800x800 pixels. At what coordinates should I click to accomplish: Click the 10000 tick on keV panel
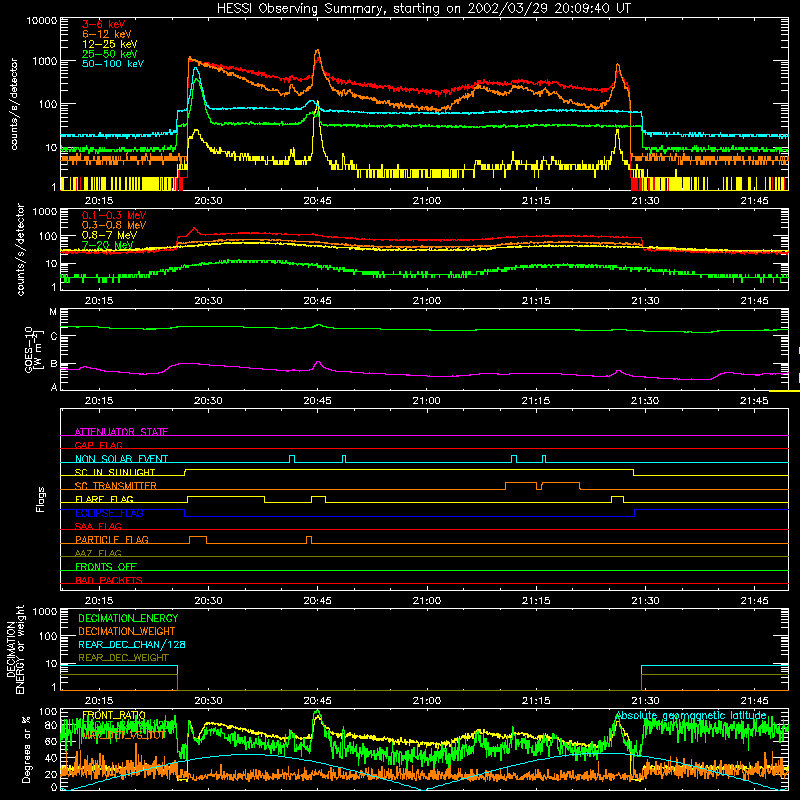tap(42, 20)
